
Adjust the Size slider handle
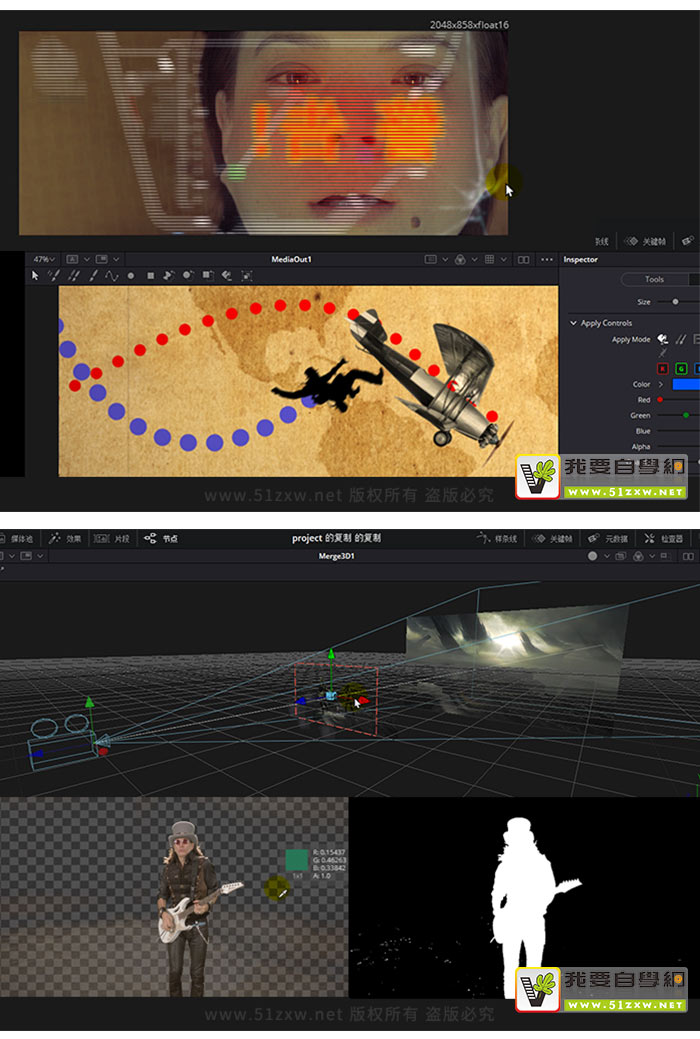click(675, 302)
